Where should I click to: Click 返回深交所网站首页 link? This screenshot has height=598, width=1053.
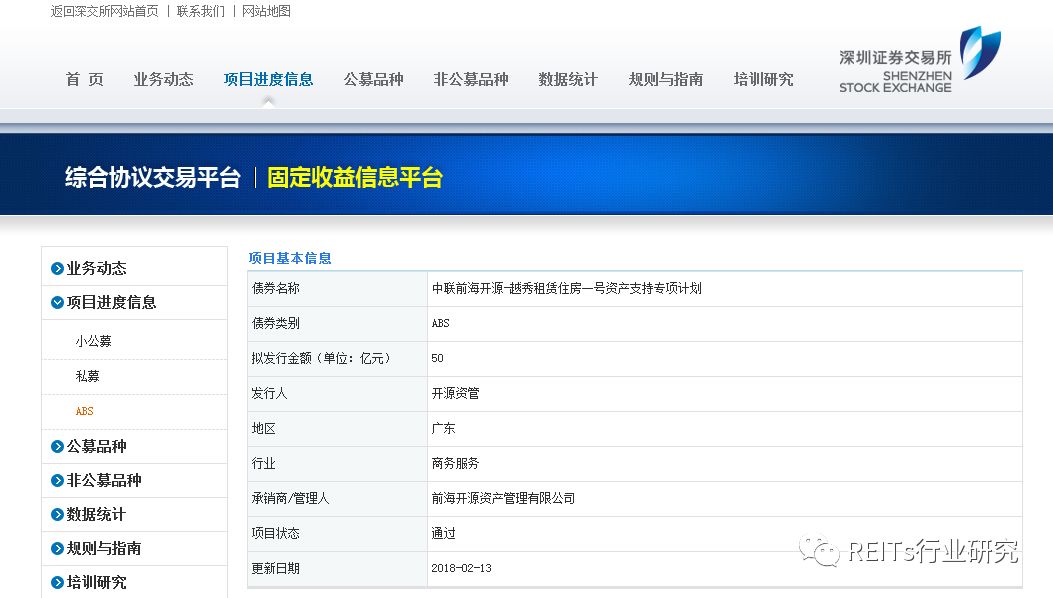tap(104, 11)
